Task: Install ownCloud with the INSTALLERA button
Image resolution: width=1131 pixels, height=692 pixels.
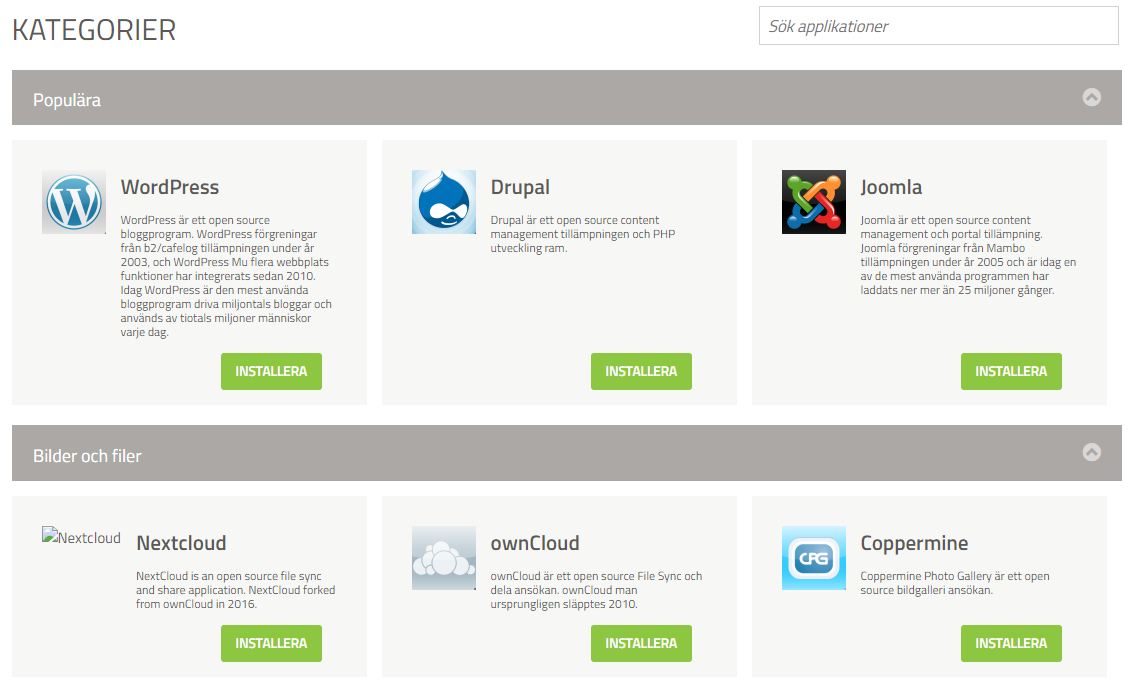Action: click(x=641, y=644)
